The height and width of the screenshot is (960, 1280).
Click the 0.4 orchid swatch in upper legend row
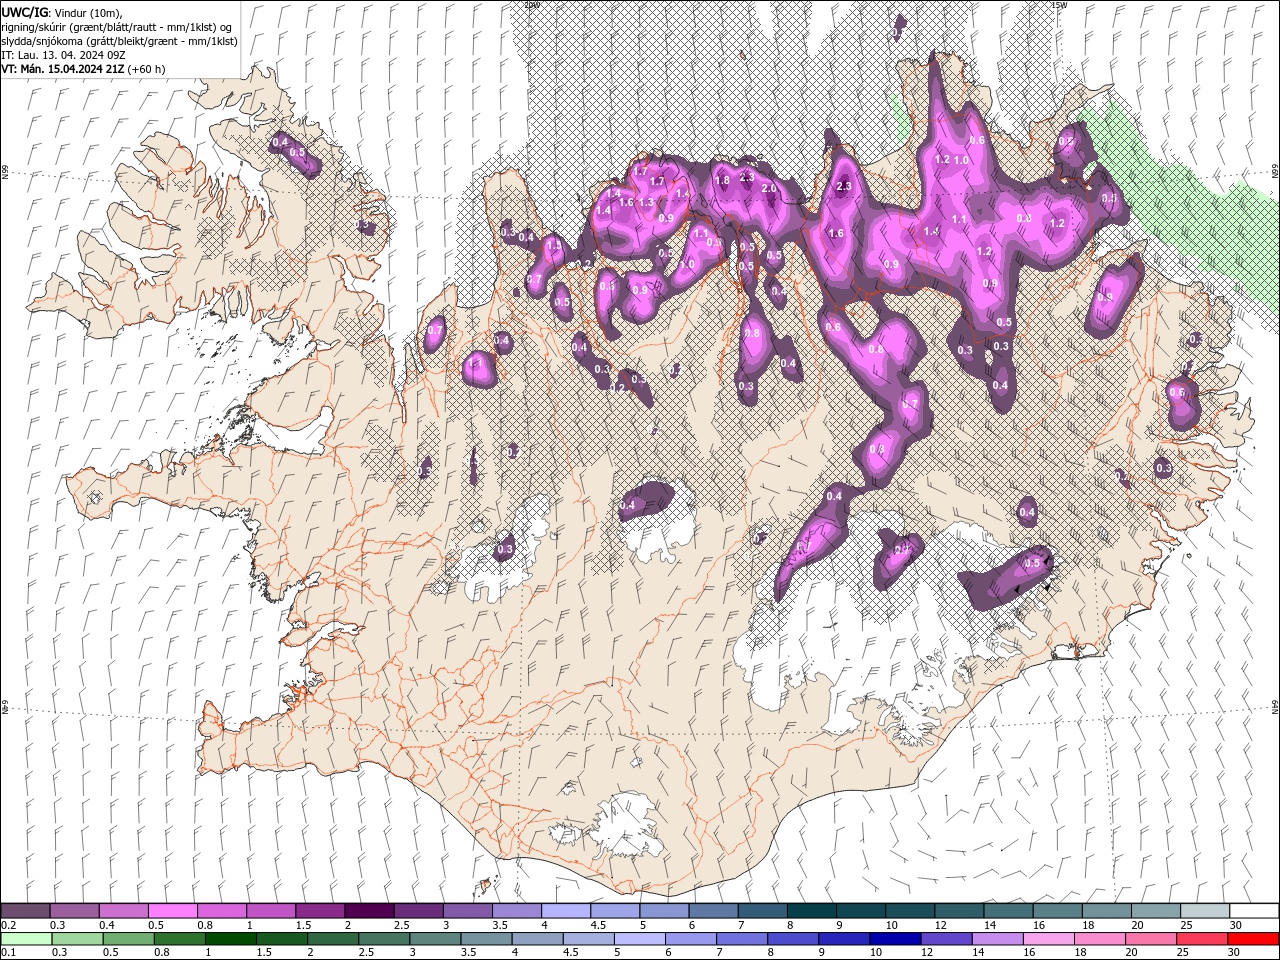tap(124, 911)
